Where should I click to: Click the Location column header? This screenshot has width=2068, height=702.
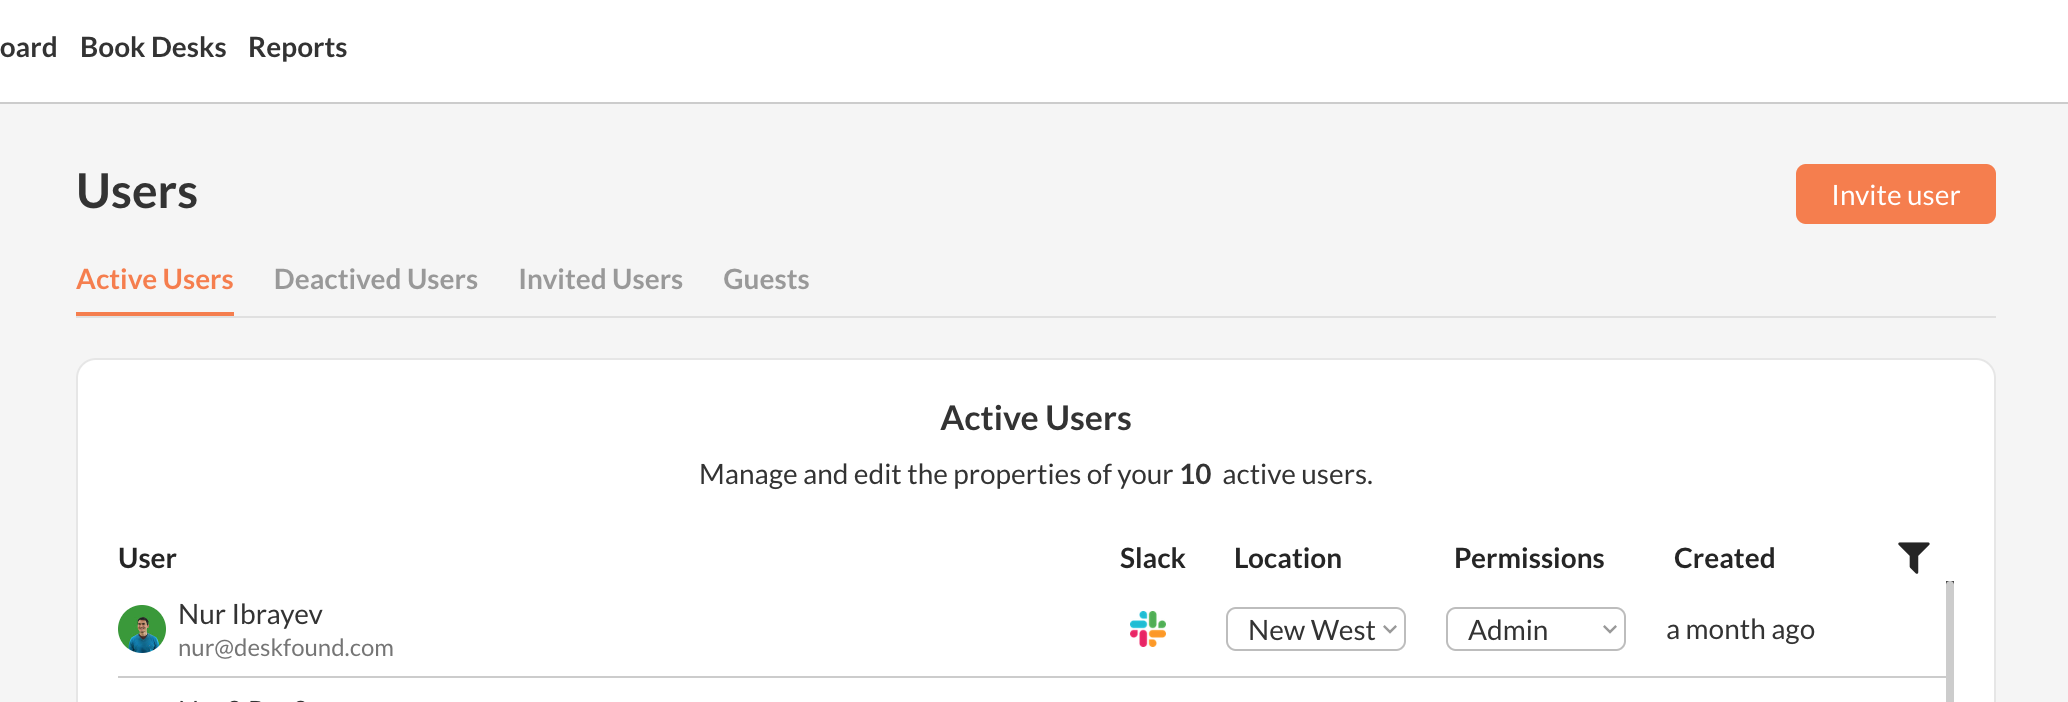1287,558
